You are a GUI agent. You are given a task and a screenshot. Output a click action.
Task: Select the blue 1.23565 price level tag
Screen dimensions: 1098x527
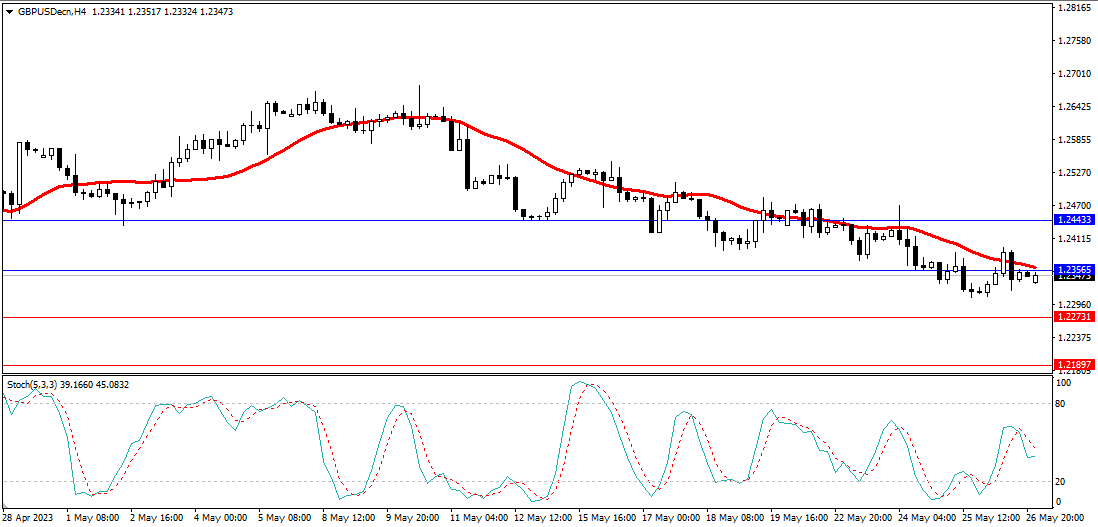(1074, 269)
